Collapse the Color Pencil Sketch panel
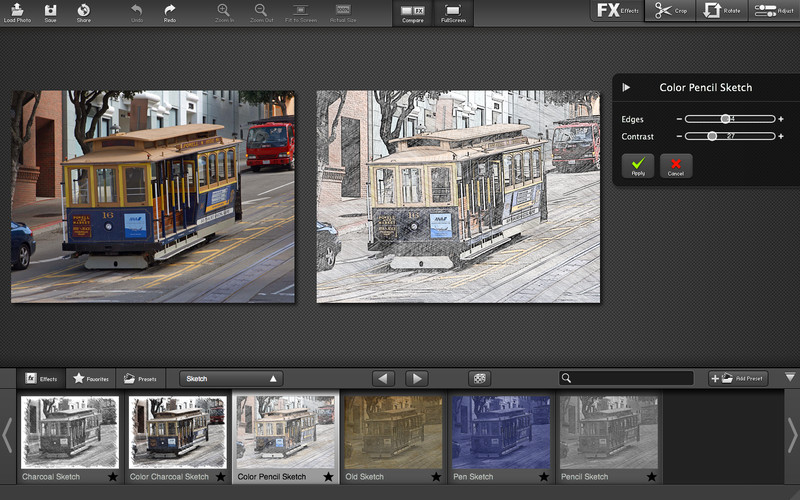The height and width of the screenshot is (500, 800). 626,88
